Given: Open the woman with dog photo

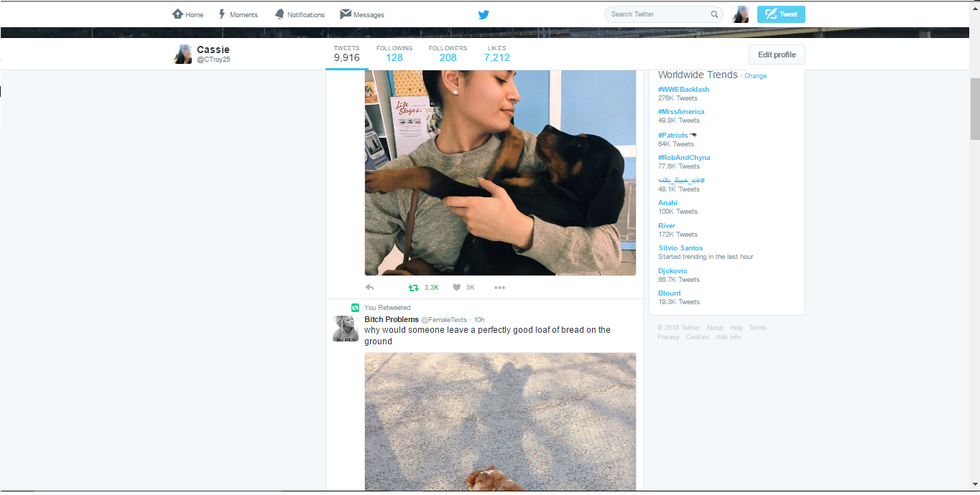Looking at the screenshot, I should pyautogui.click(x=500, y=172).
